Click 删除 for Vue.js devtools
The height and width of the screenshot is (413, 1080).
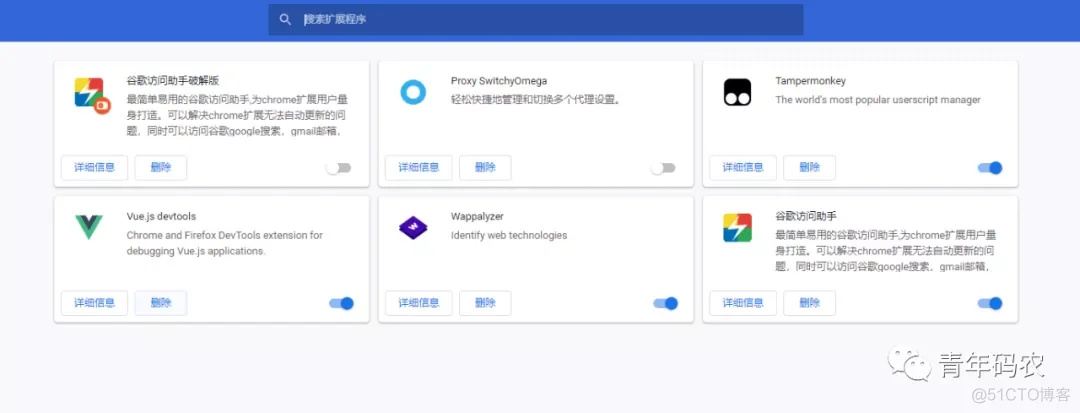160,303
